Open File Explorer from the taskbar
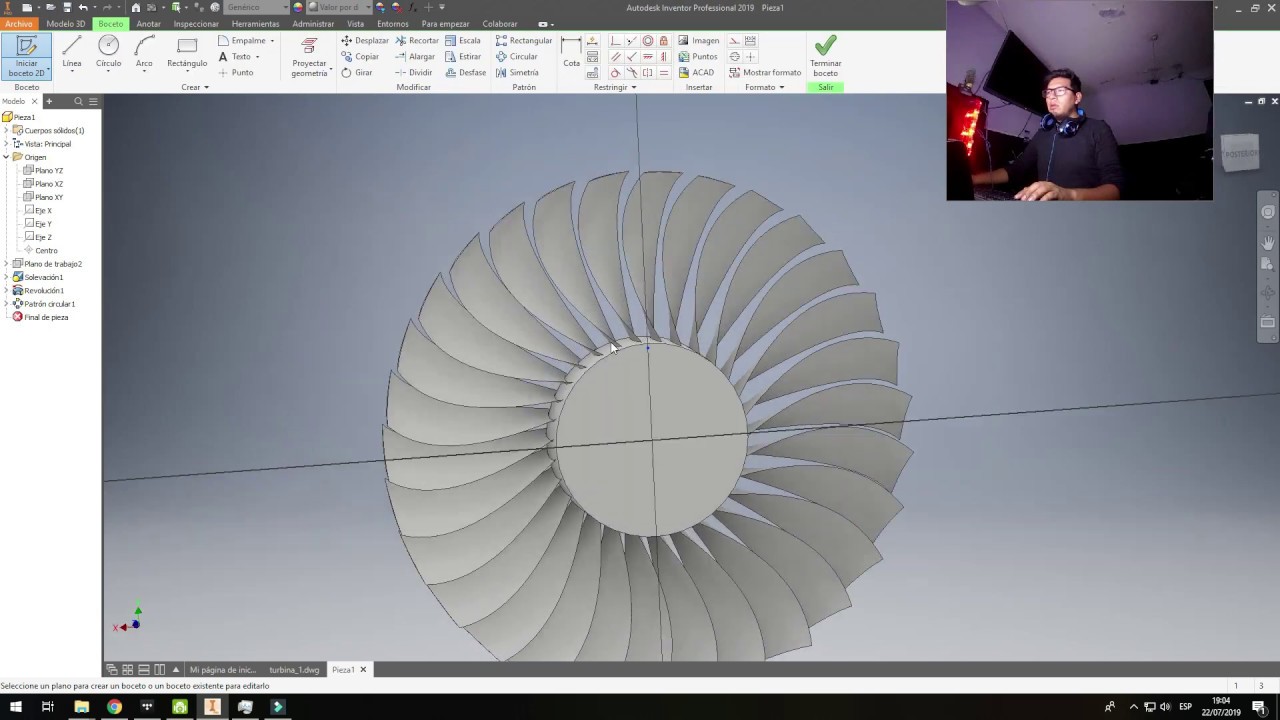This screenshot has height=720, width=1280. (82, 707)
